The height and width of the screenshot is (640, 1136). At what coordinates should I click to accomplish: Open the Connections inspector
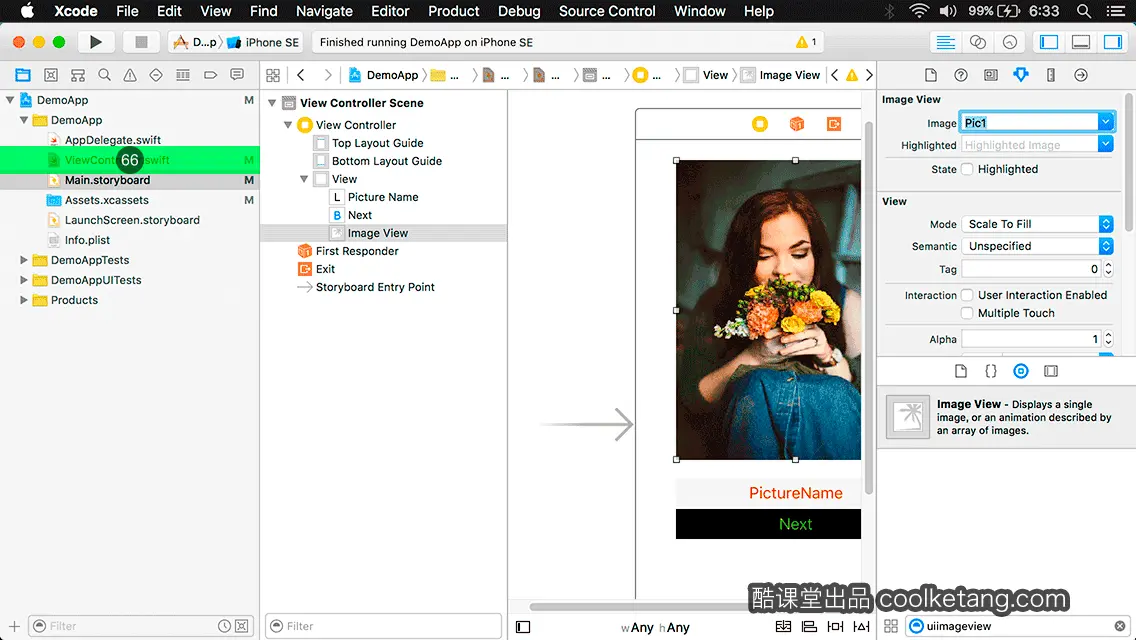coord(1081,75)
